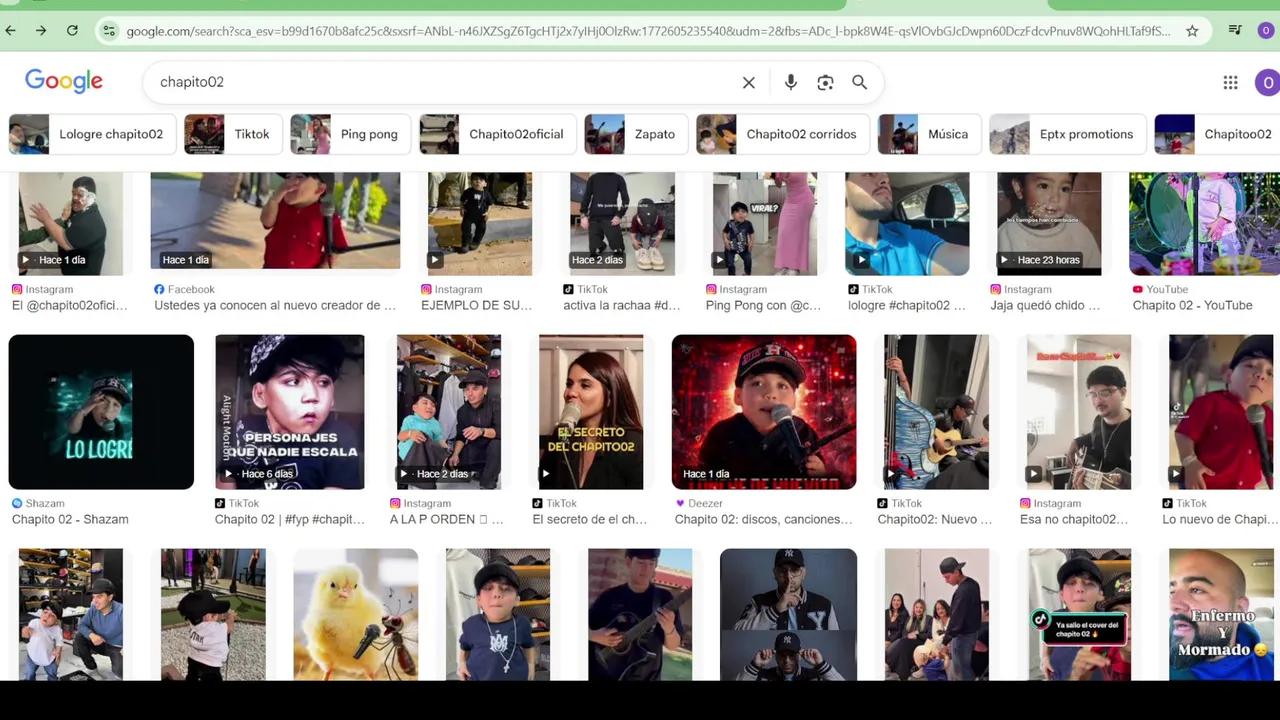Open Deezer red background image

coord(764,412)
